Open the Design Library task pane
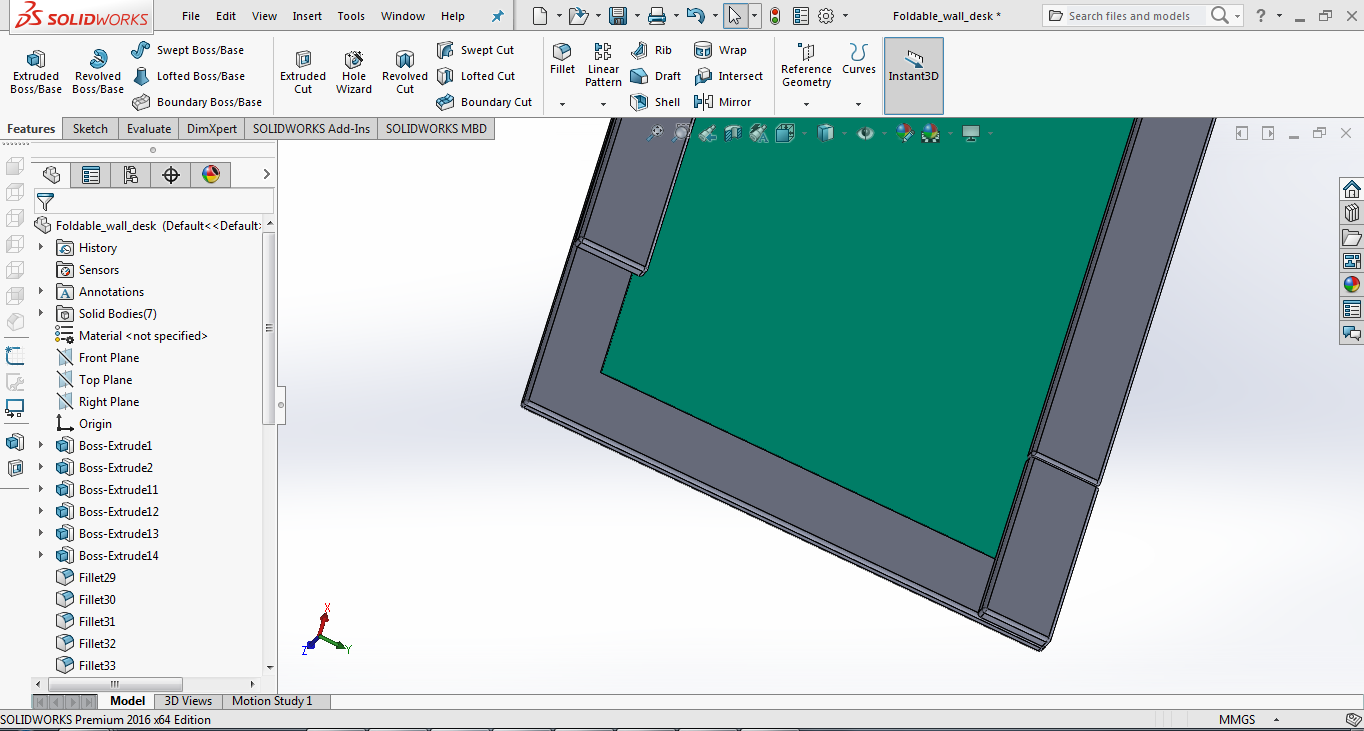Screen dimensions: 1364x731 [1352, 213]
